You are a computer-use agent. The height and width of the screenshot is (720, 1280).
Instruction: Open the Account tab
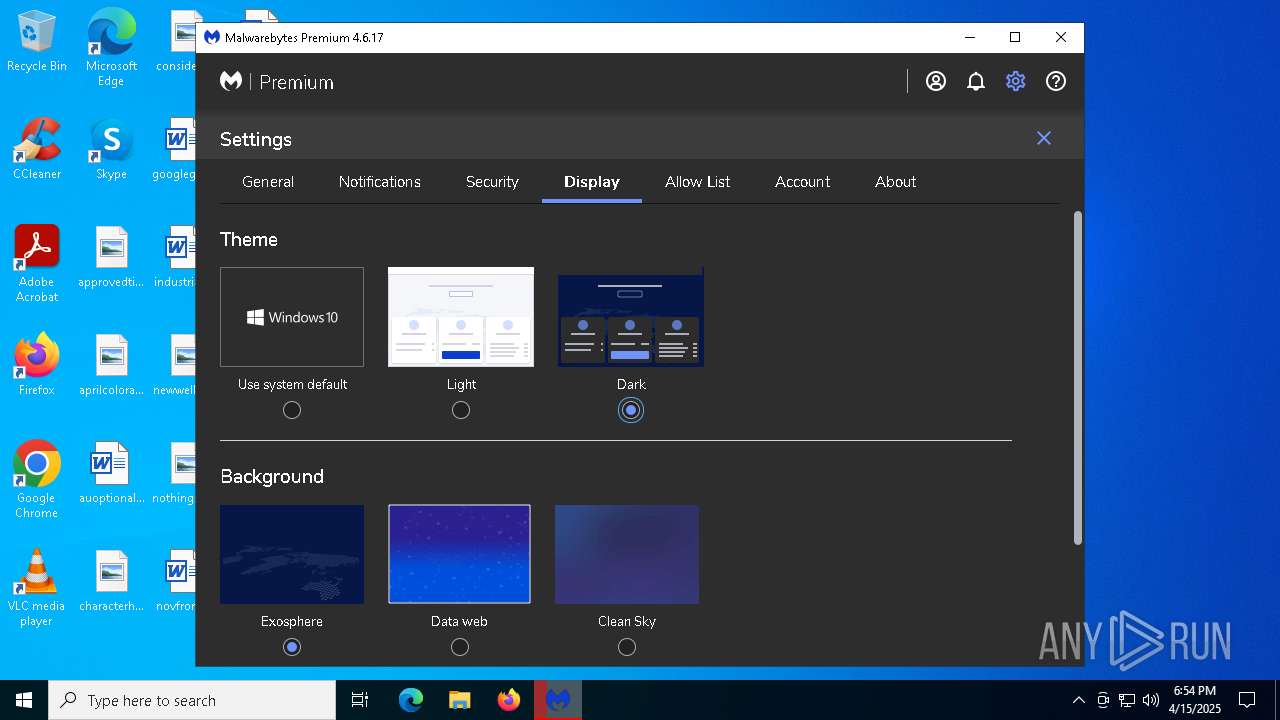coord(802,182)
